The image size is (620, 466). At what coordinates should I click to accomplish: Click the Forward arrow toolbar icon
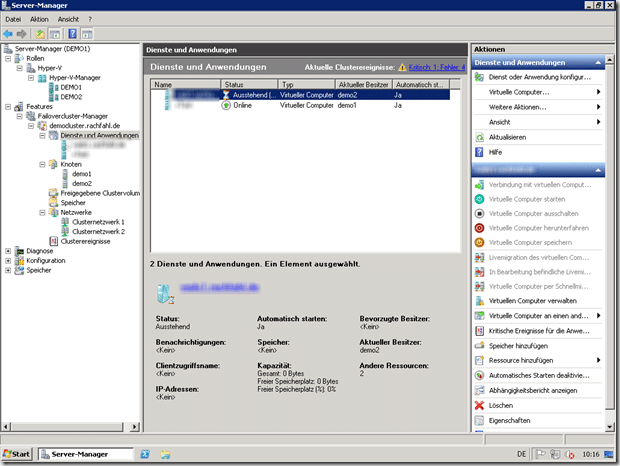(x=22, y=34)
